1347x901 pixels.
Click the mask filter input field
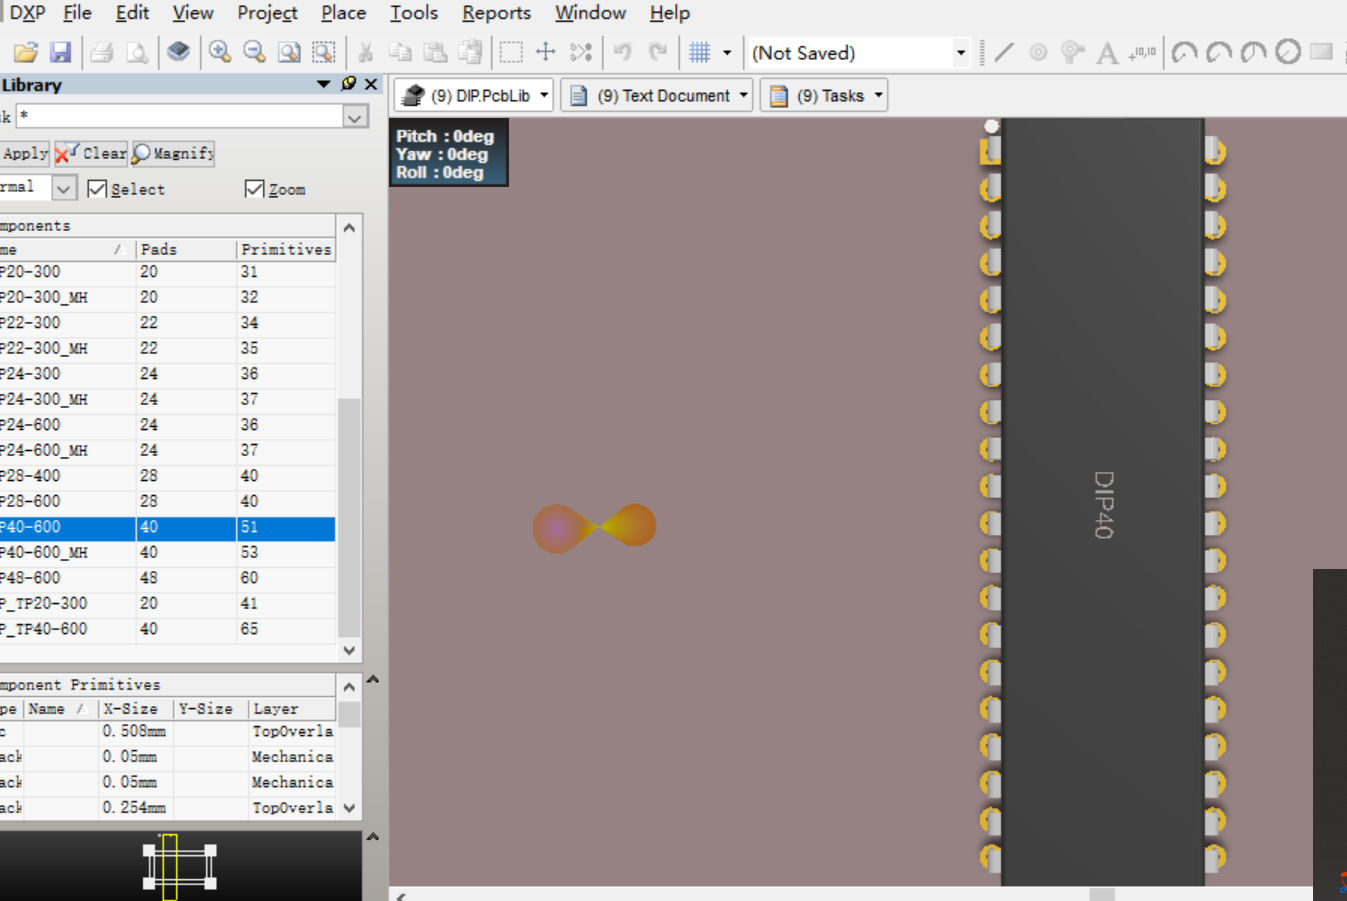click(180, 117)
